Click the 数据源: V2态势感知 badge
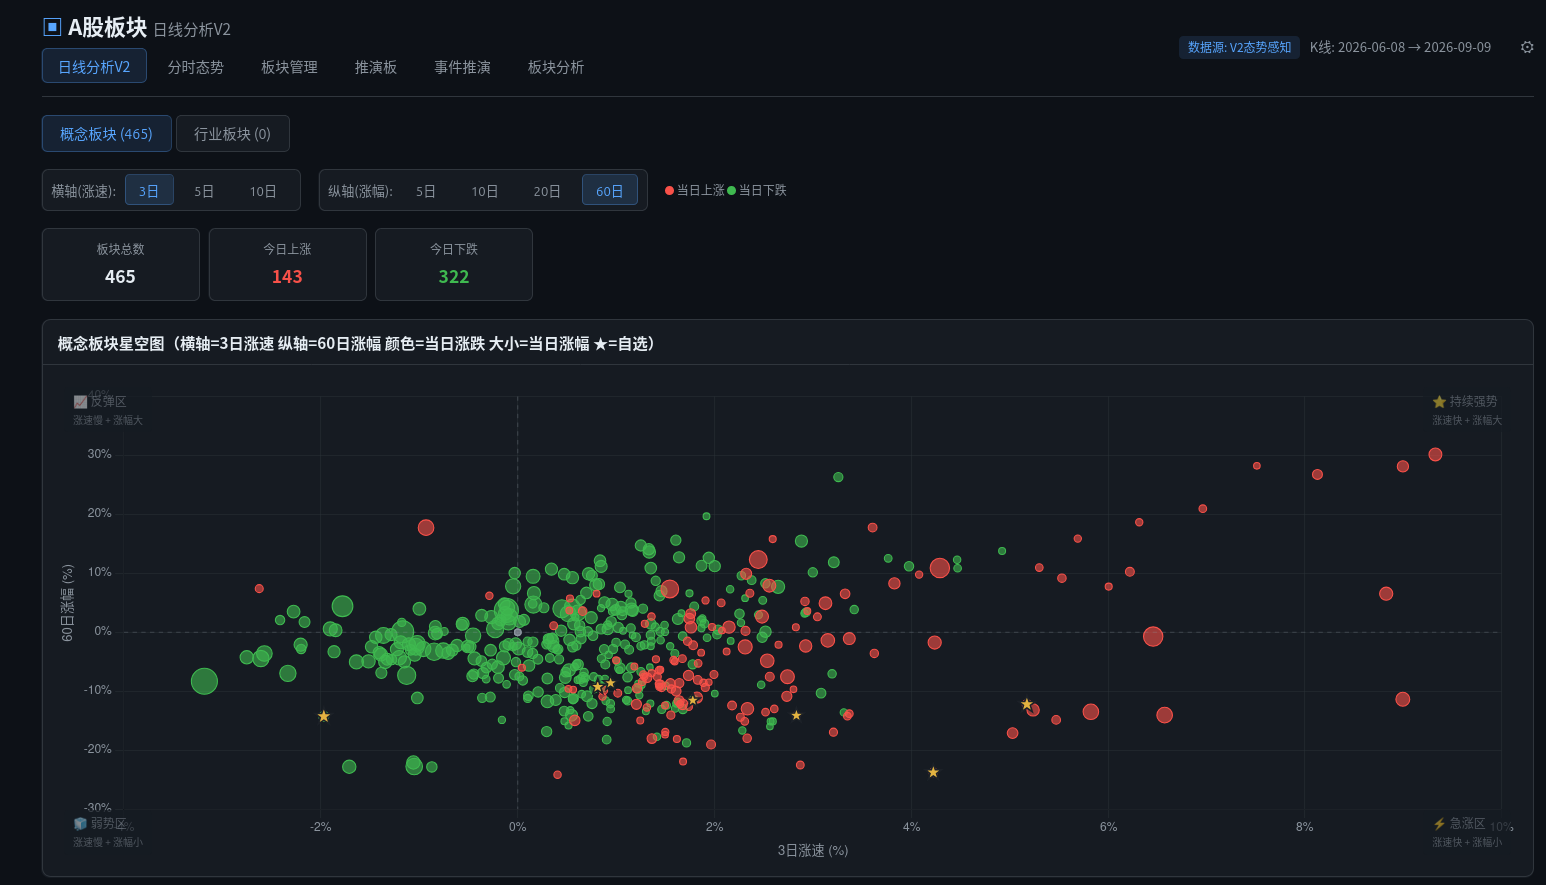This screenshot has width=1546, height=885. [x=1239, y=47]
